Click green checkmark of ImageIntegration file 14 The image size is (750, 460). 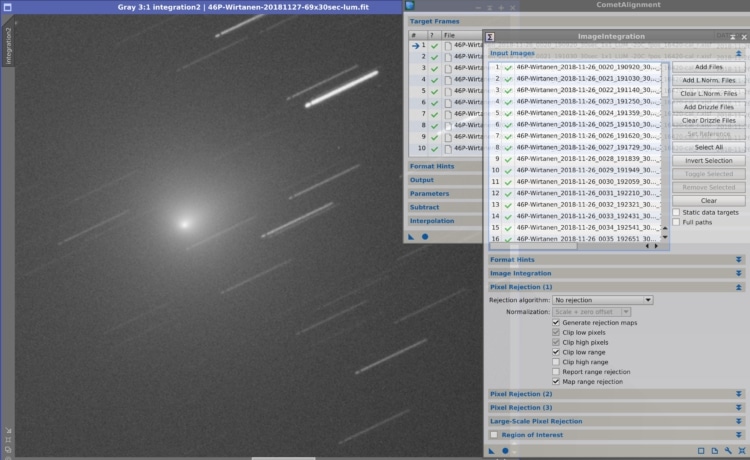tap(508, 217)
